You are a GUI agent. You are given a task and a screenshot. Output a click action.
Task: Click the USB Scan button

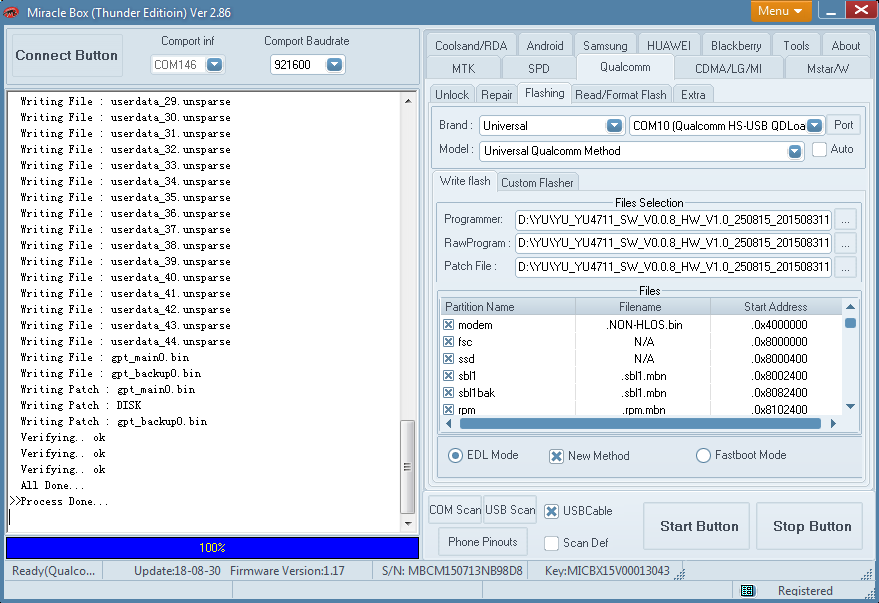(x=510, y=510)
